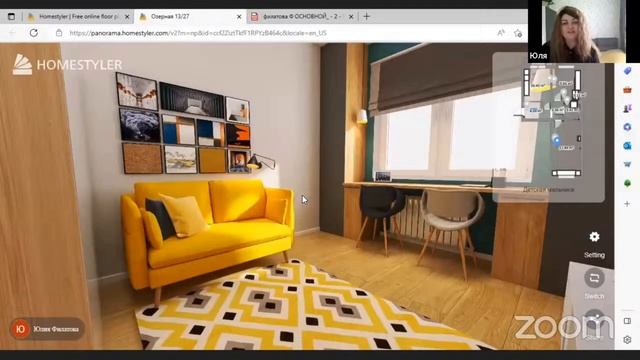Click the Homestyler logo

[x=67, y=64]
